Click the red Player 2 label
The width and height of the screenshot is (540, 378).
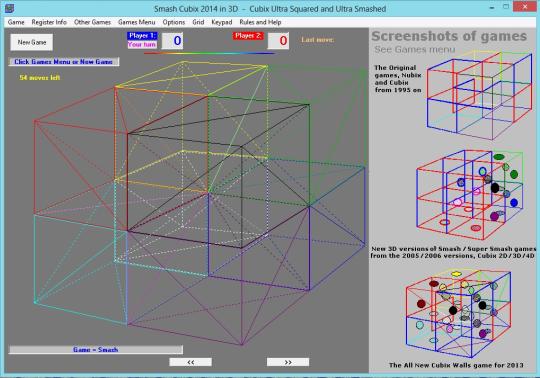pyautogui.click(x=248, y=35)
